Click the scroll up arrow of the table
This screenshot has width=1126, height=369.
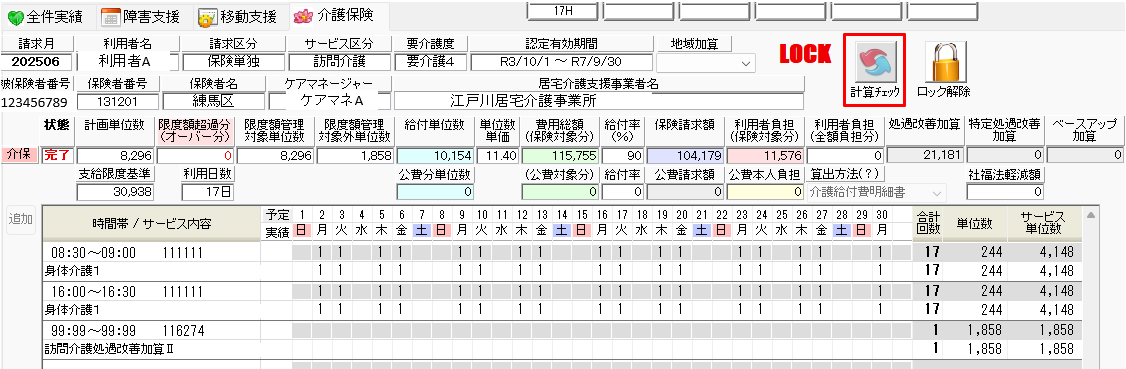[1091, 215]
